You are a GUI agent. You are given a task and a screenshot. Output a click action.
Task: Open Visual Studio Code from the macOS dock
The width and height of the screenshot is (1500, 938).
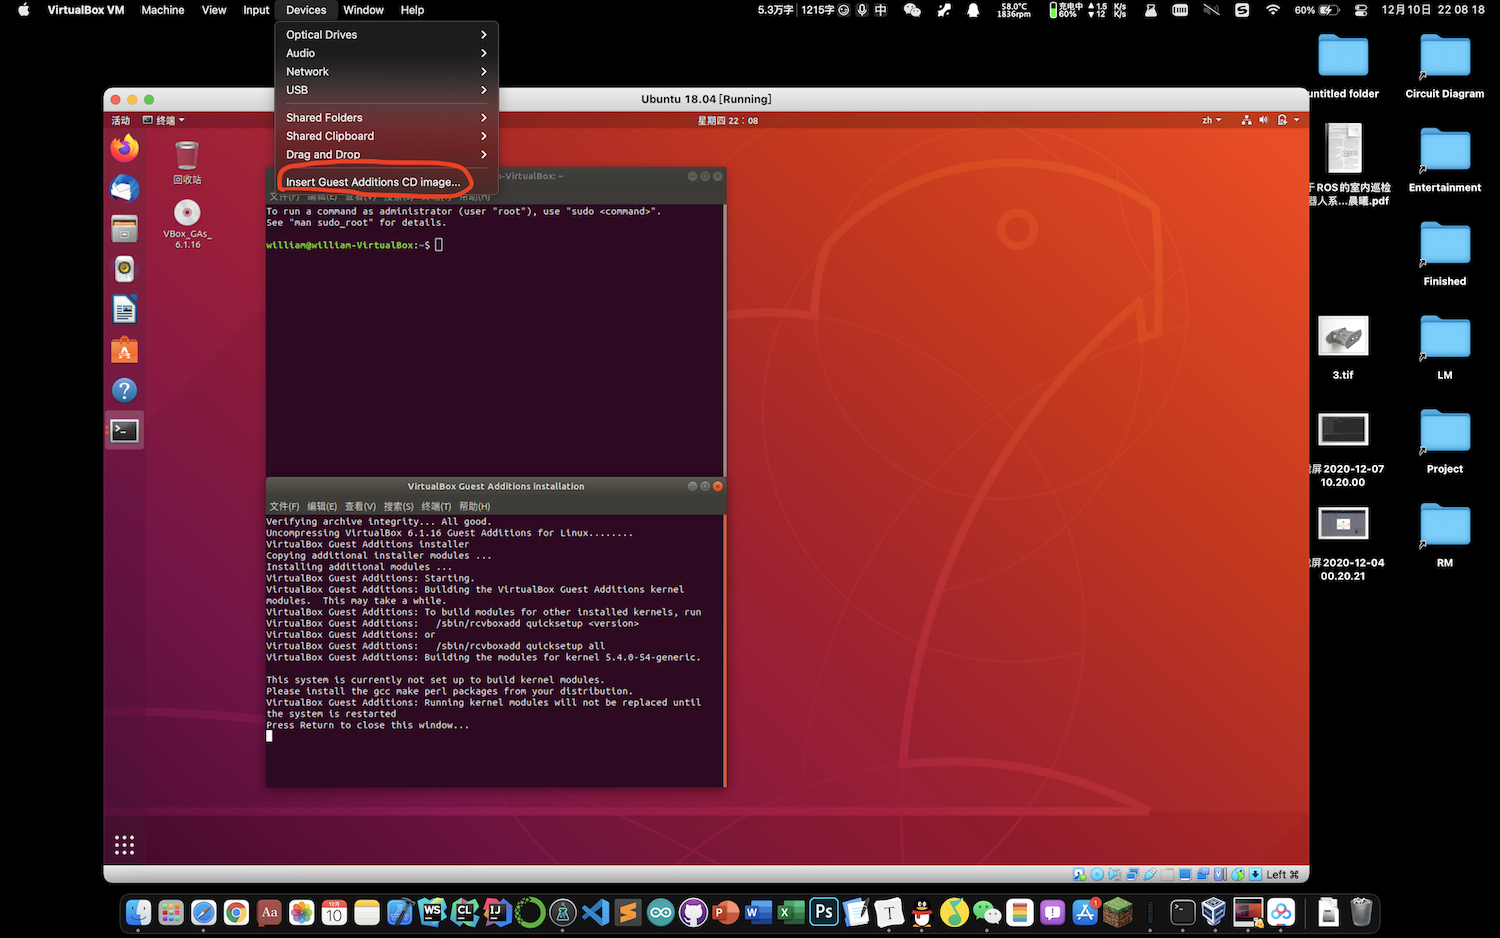[x=596, y=912]
